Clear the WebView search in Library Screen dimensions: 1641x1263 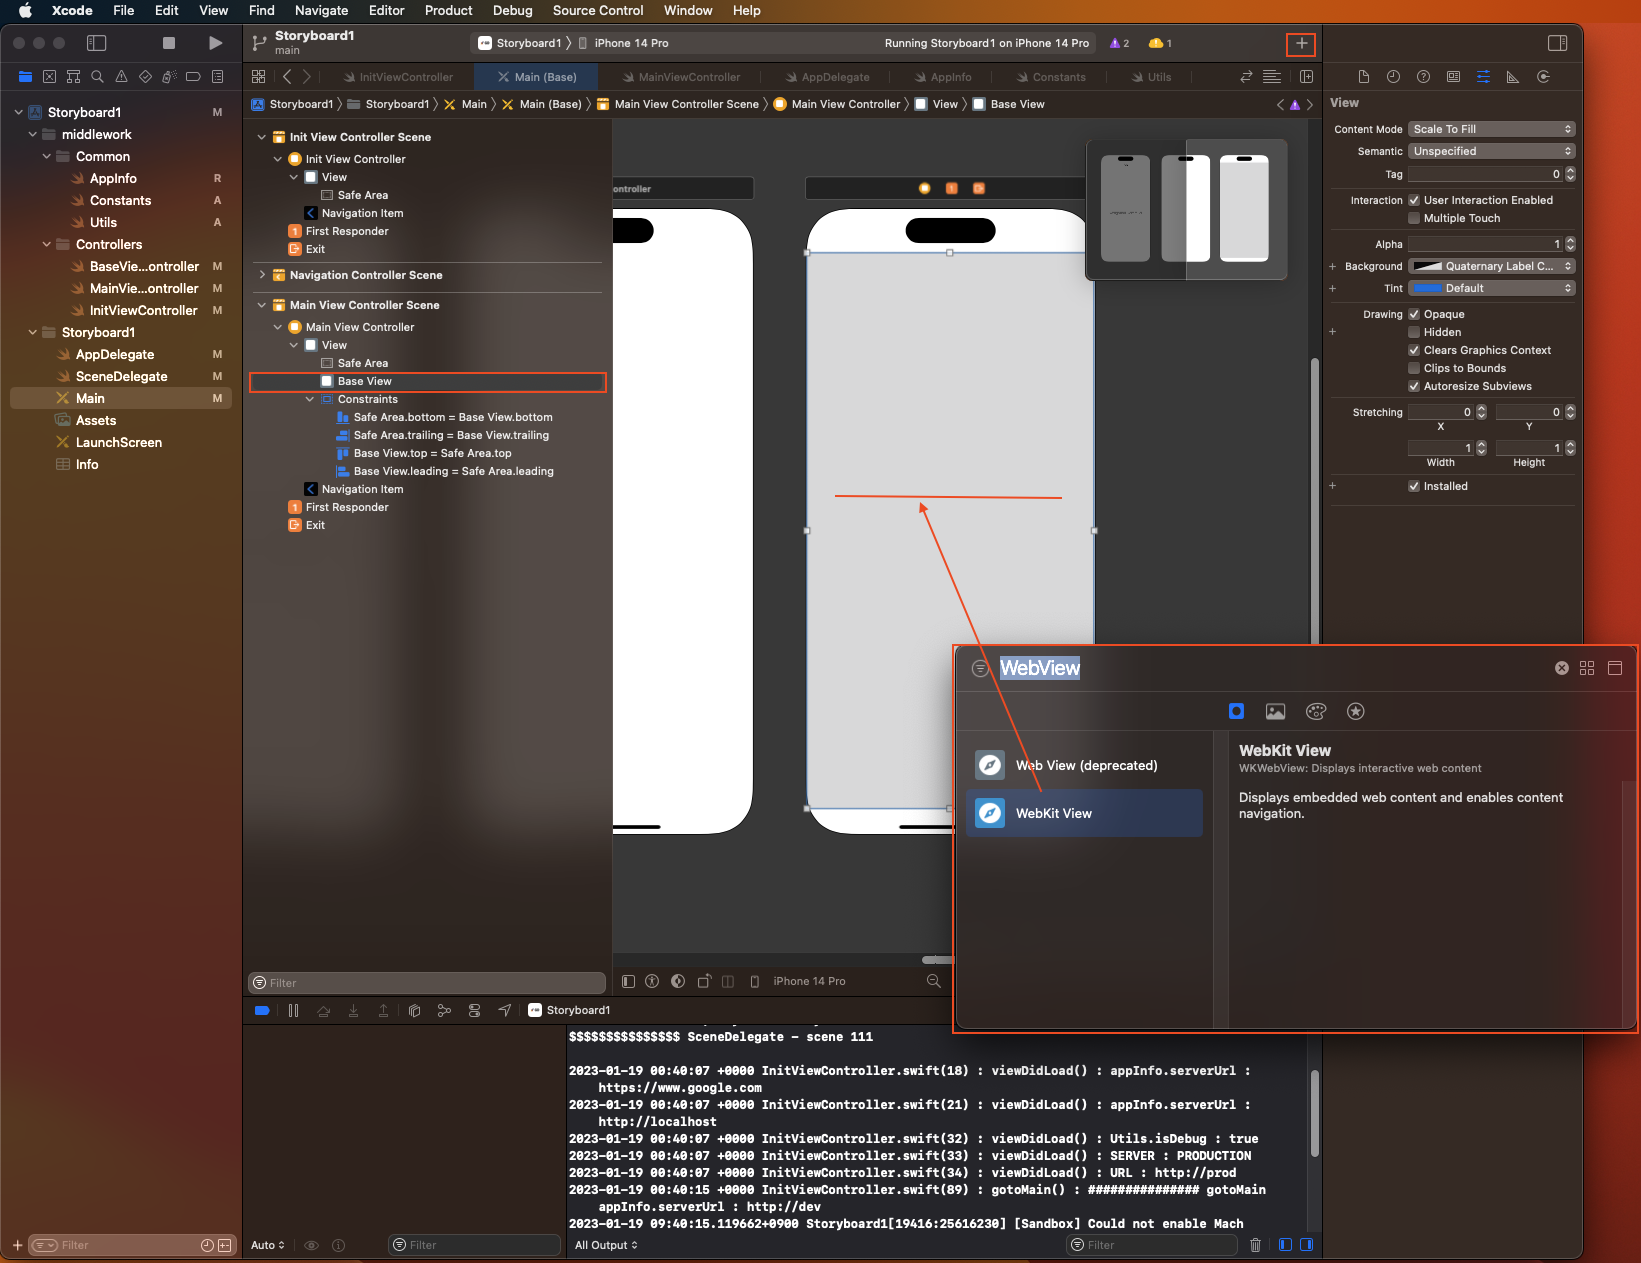tap(1561, 668)
